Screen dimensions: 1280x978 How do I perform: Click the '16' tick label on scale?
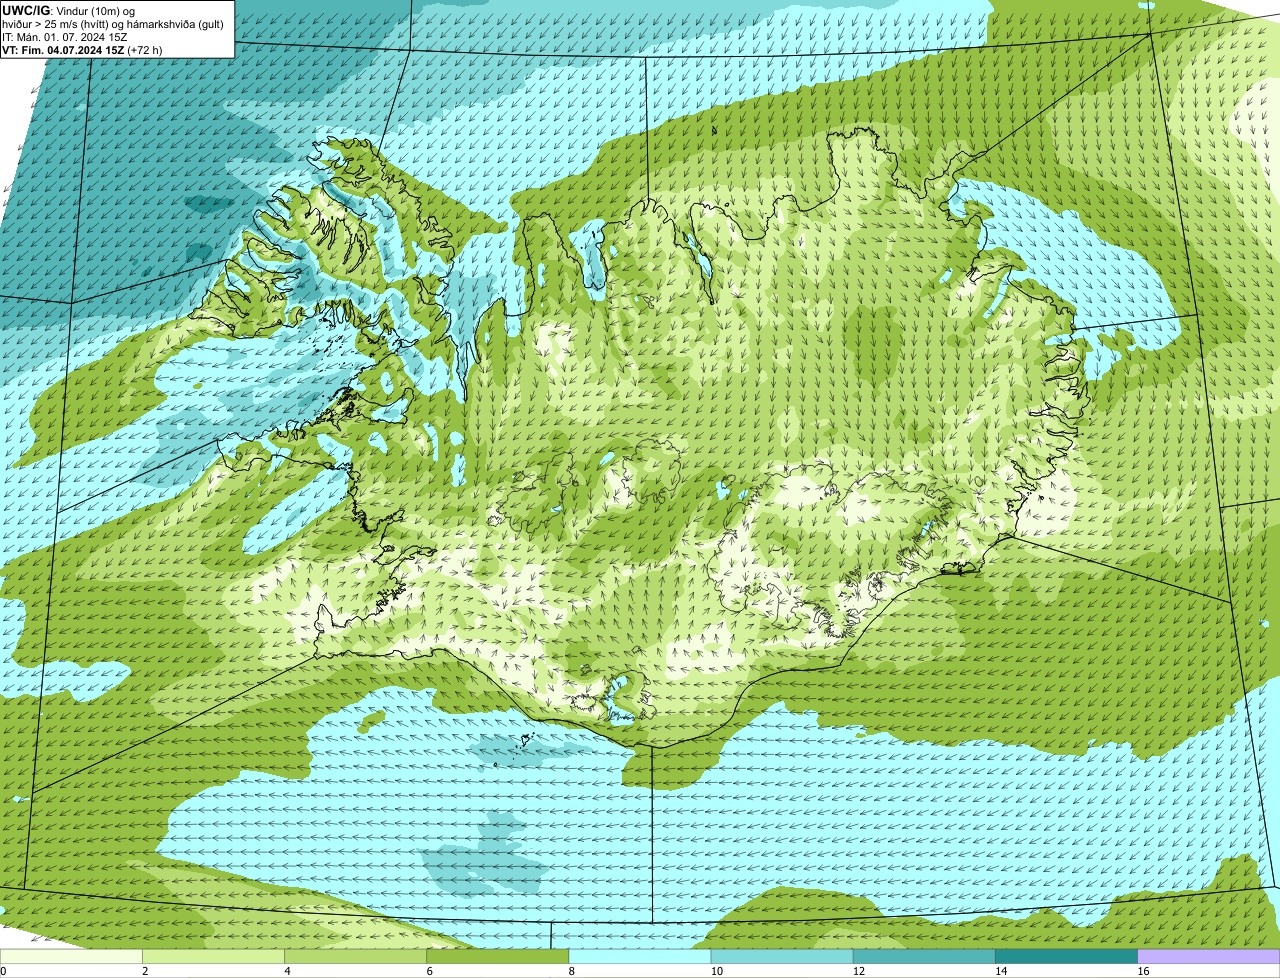pos(1143,971)
